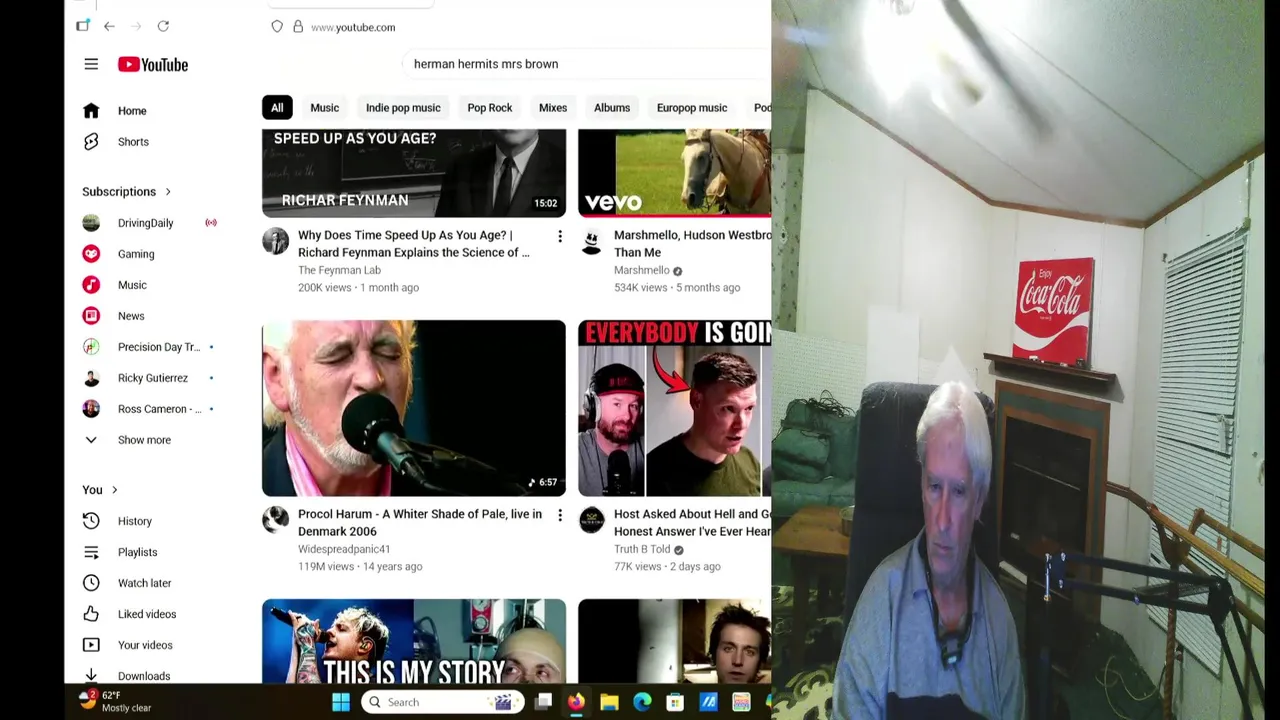Screen dimensions: 1280x720
Task: Expand the Subscriptions section heading
Action: [x=127, y=192]
